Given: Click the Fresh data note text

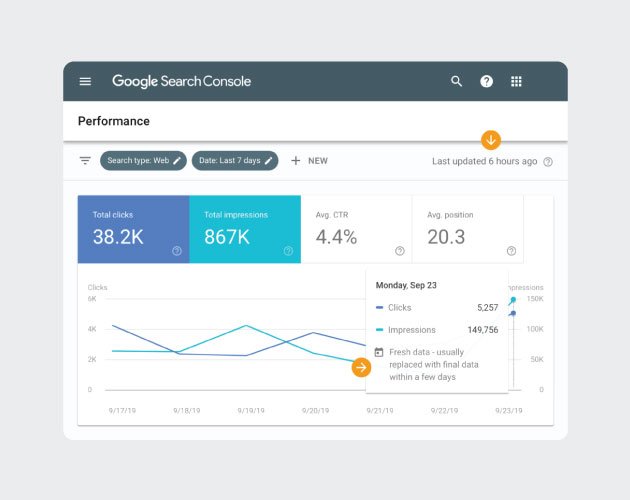Looking at the screenshot, I should (434, 365).
